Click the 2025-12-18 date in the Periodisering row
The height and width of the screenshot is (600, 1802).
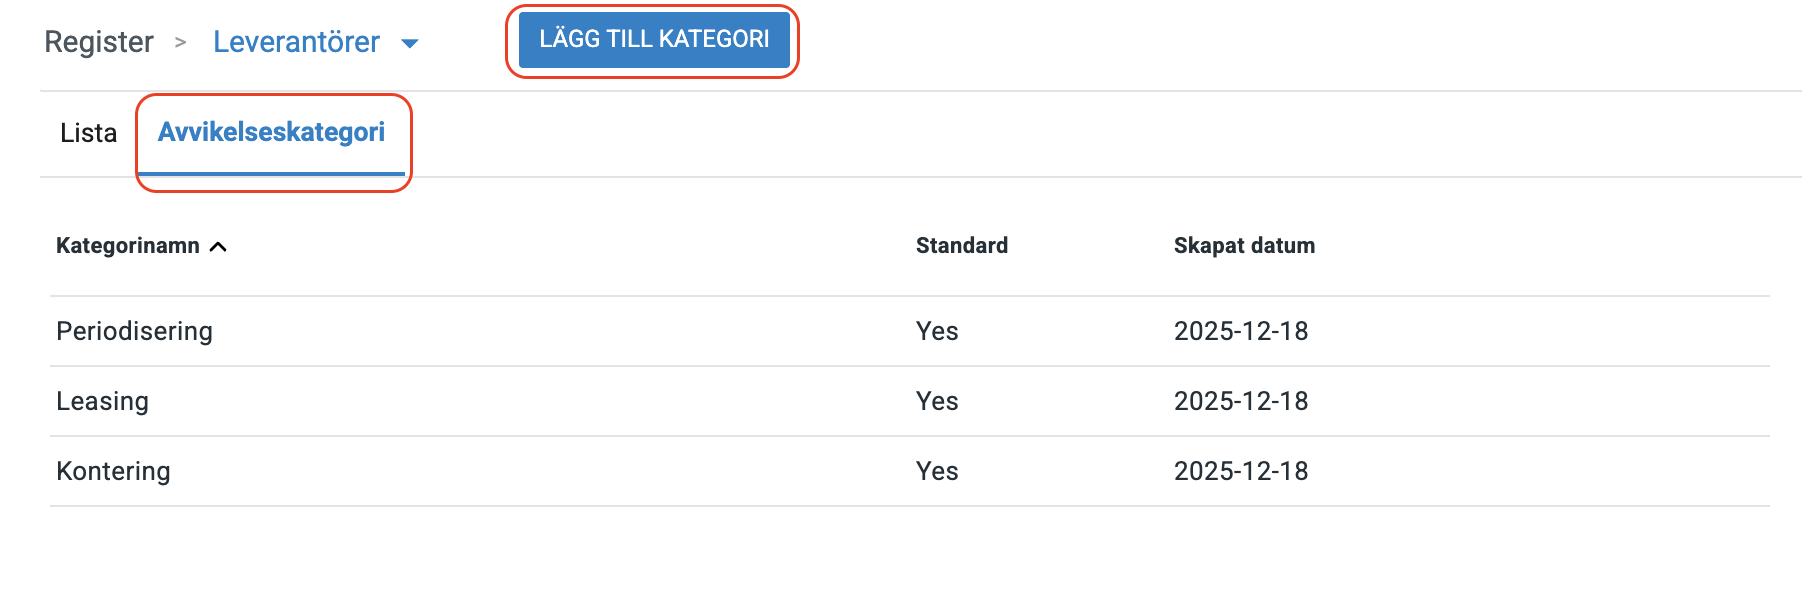pos(1241,331)
